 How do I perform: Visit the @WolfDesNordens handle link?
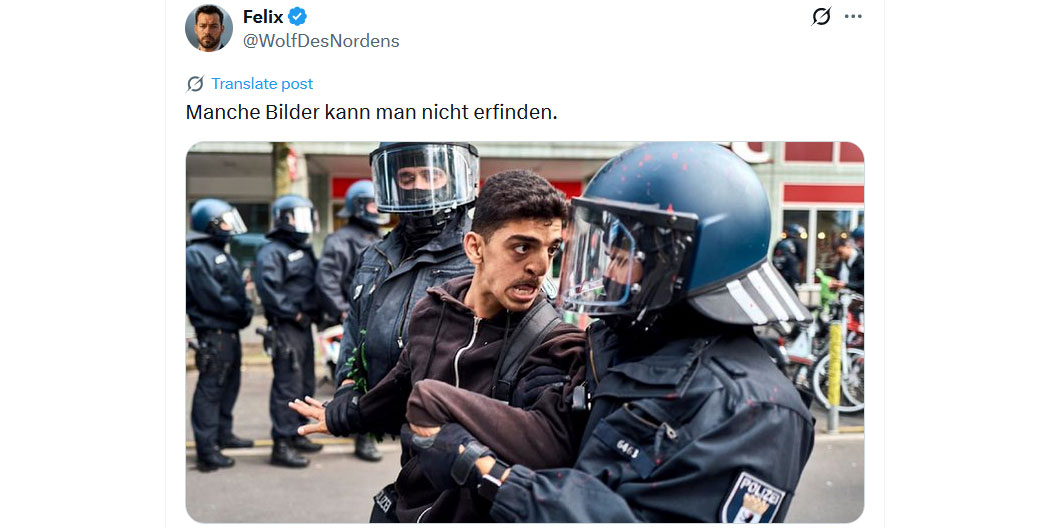point(321,41)
